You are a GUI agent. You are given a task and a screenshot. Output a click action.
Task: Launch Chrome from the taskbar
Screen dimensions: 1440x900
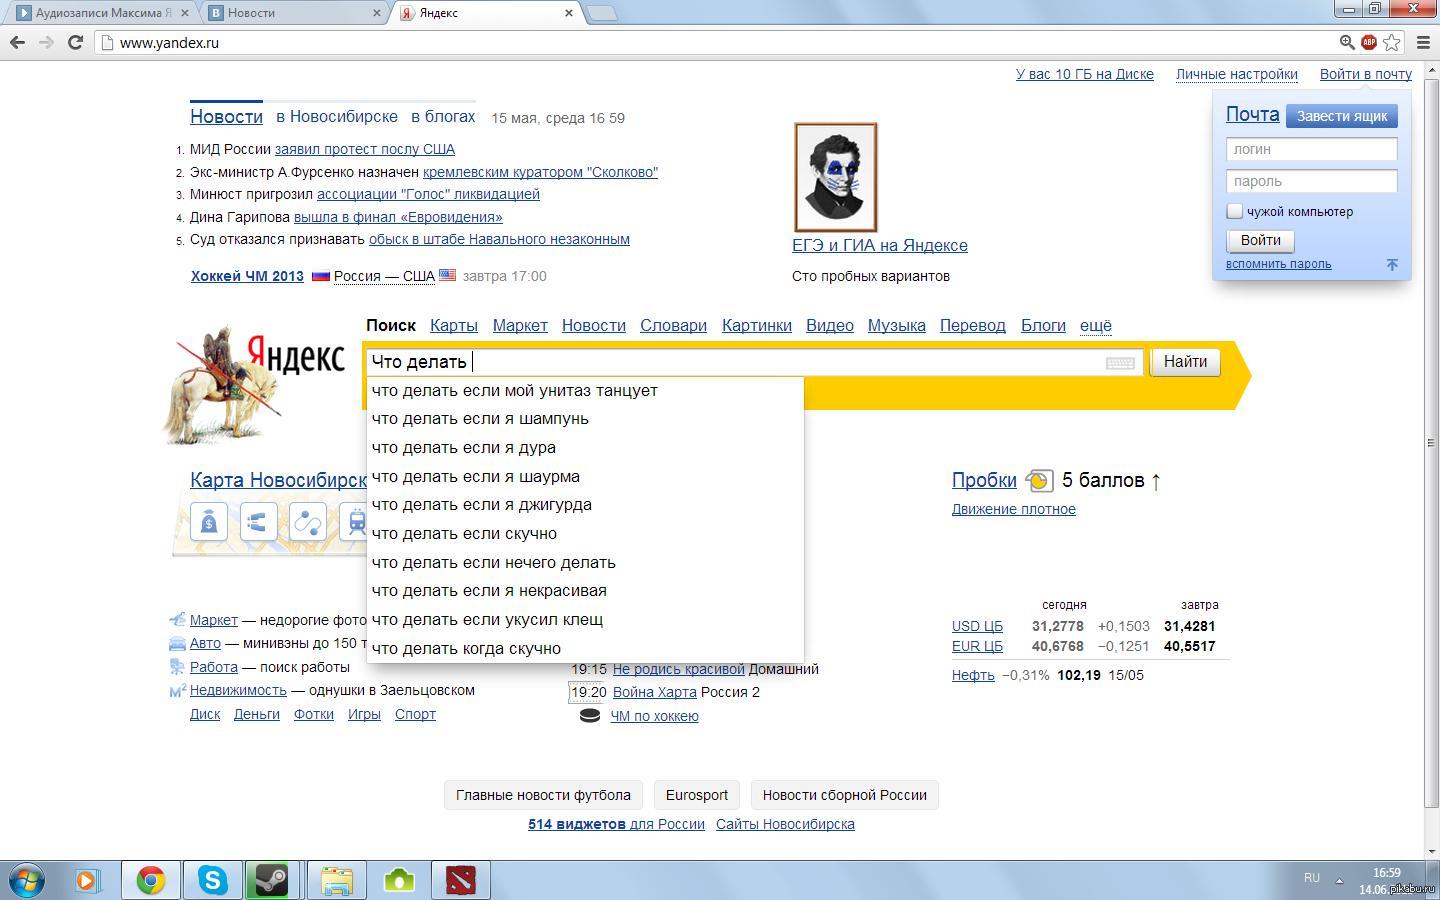[151, 880]
